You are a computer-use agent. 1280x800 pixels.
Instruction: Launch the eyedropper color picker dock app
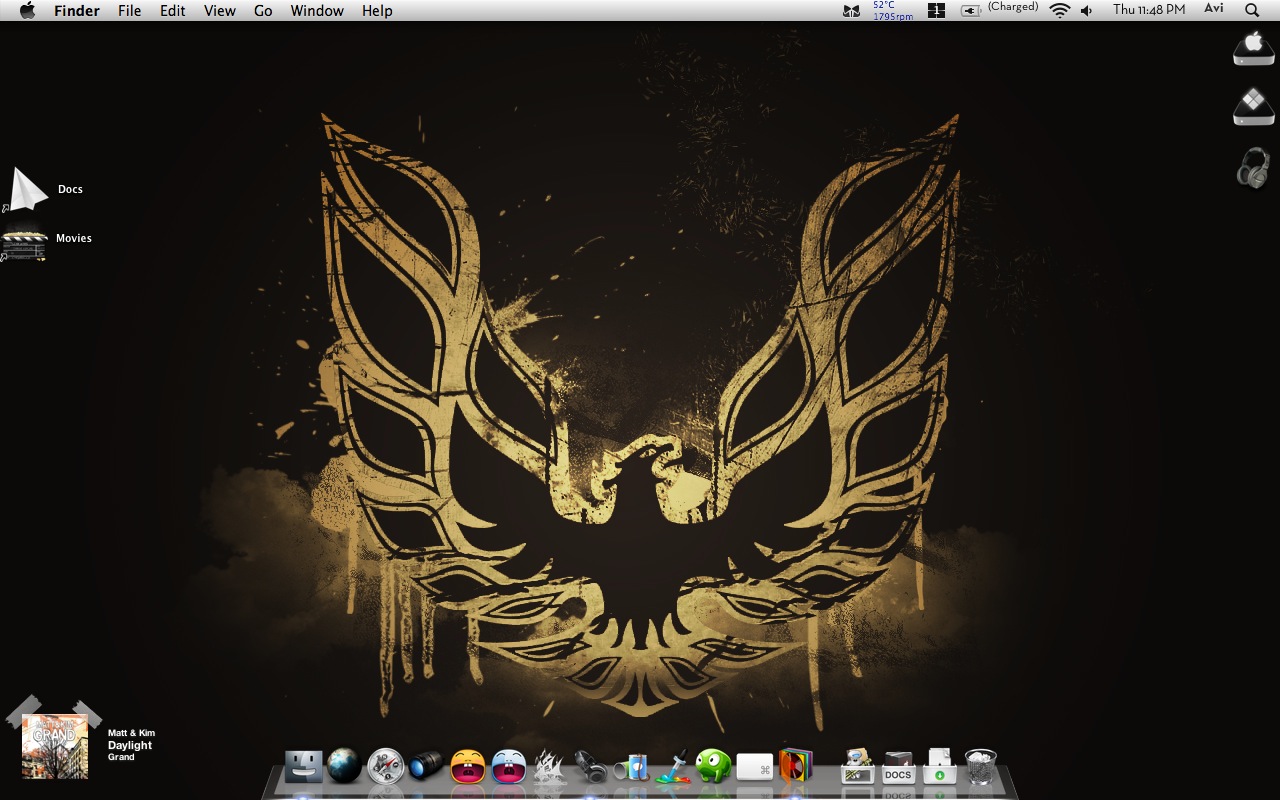pos(673,767)
